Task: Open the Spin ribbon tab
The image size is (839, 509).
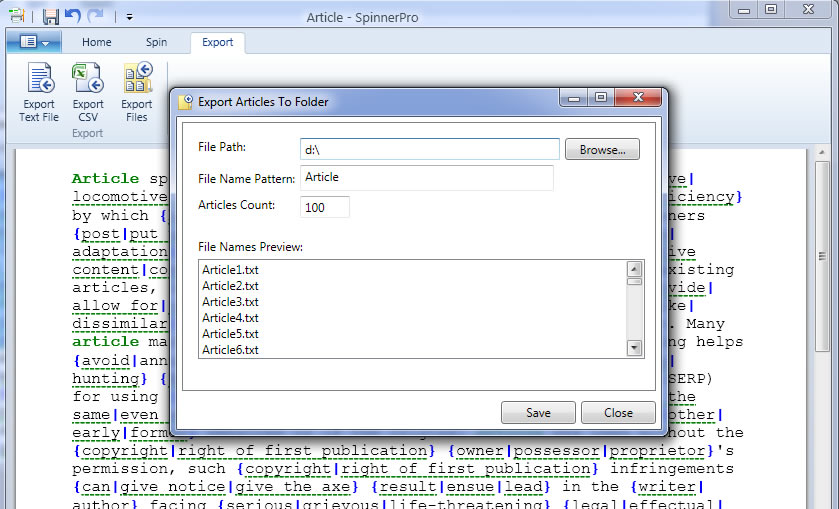Action: click(x=156, y=42)
